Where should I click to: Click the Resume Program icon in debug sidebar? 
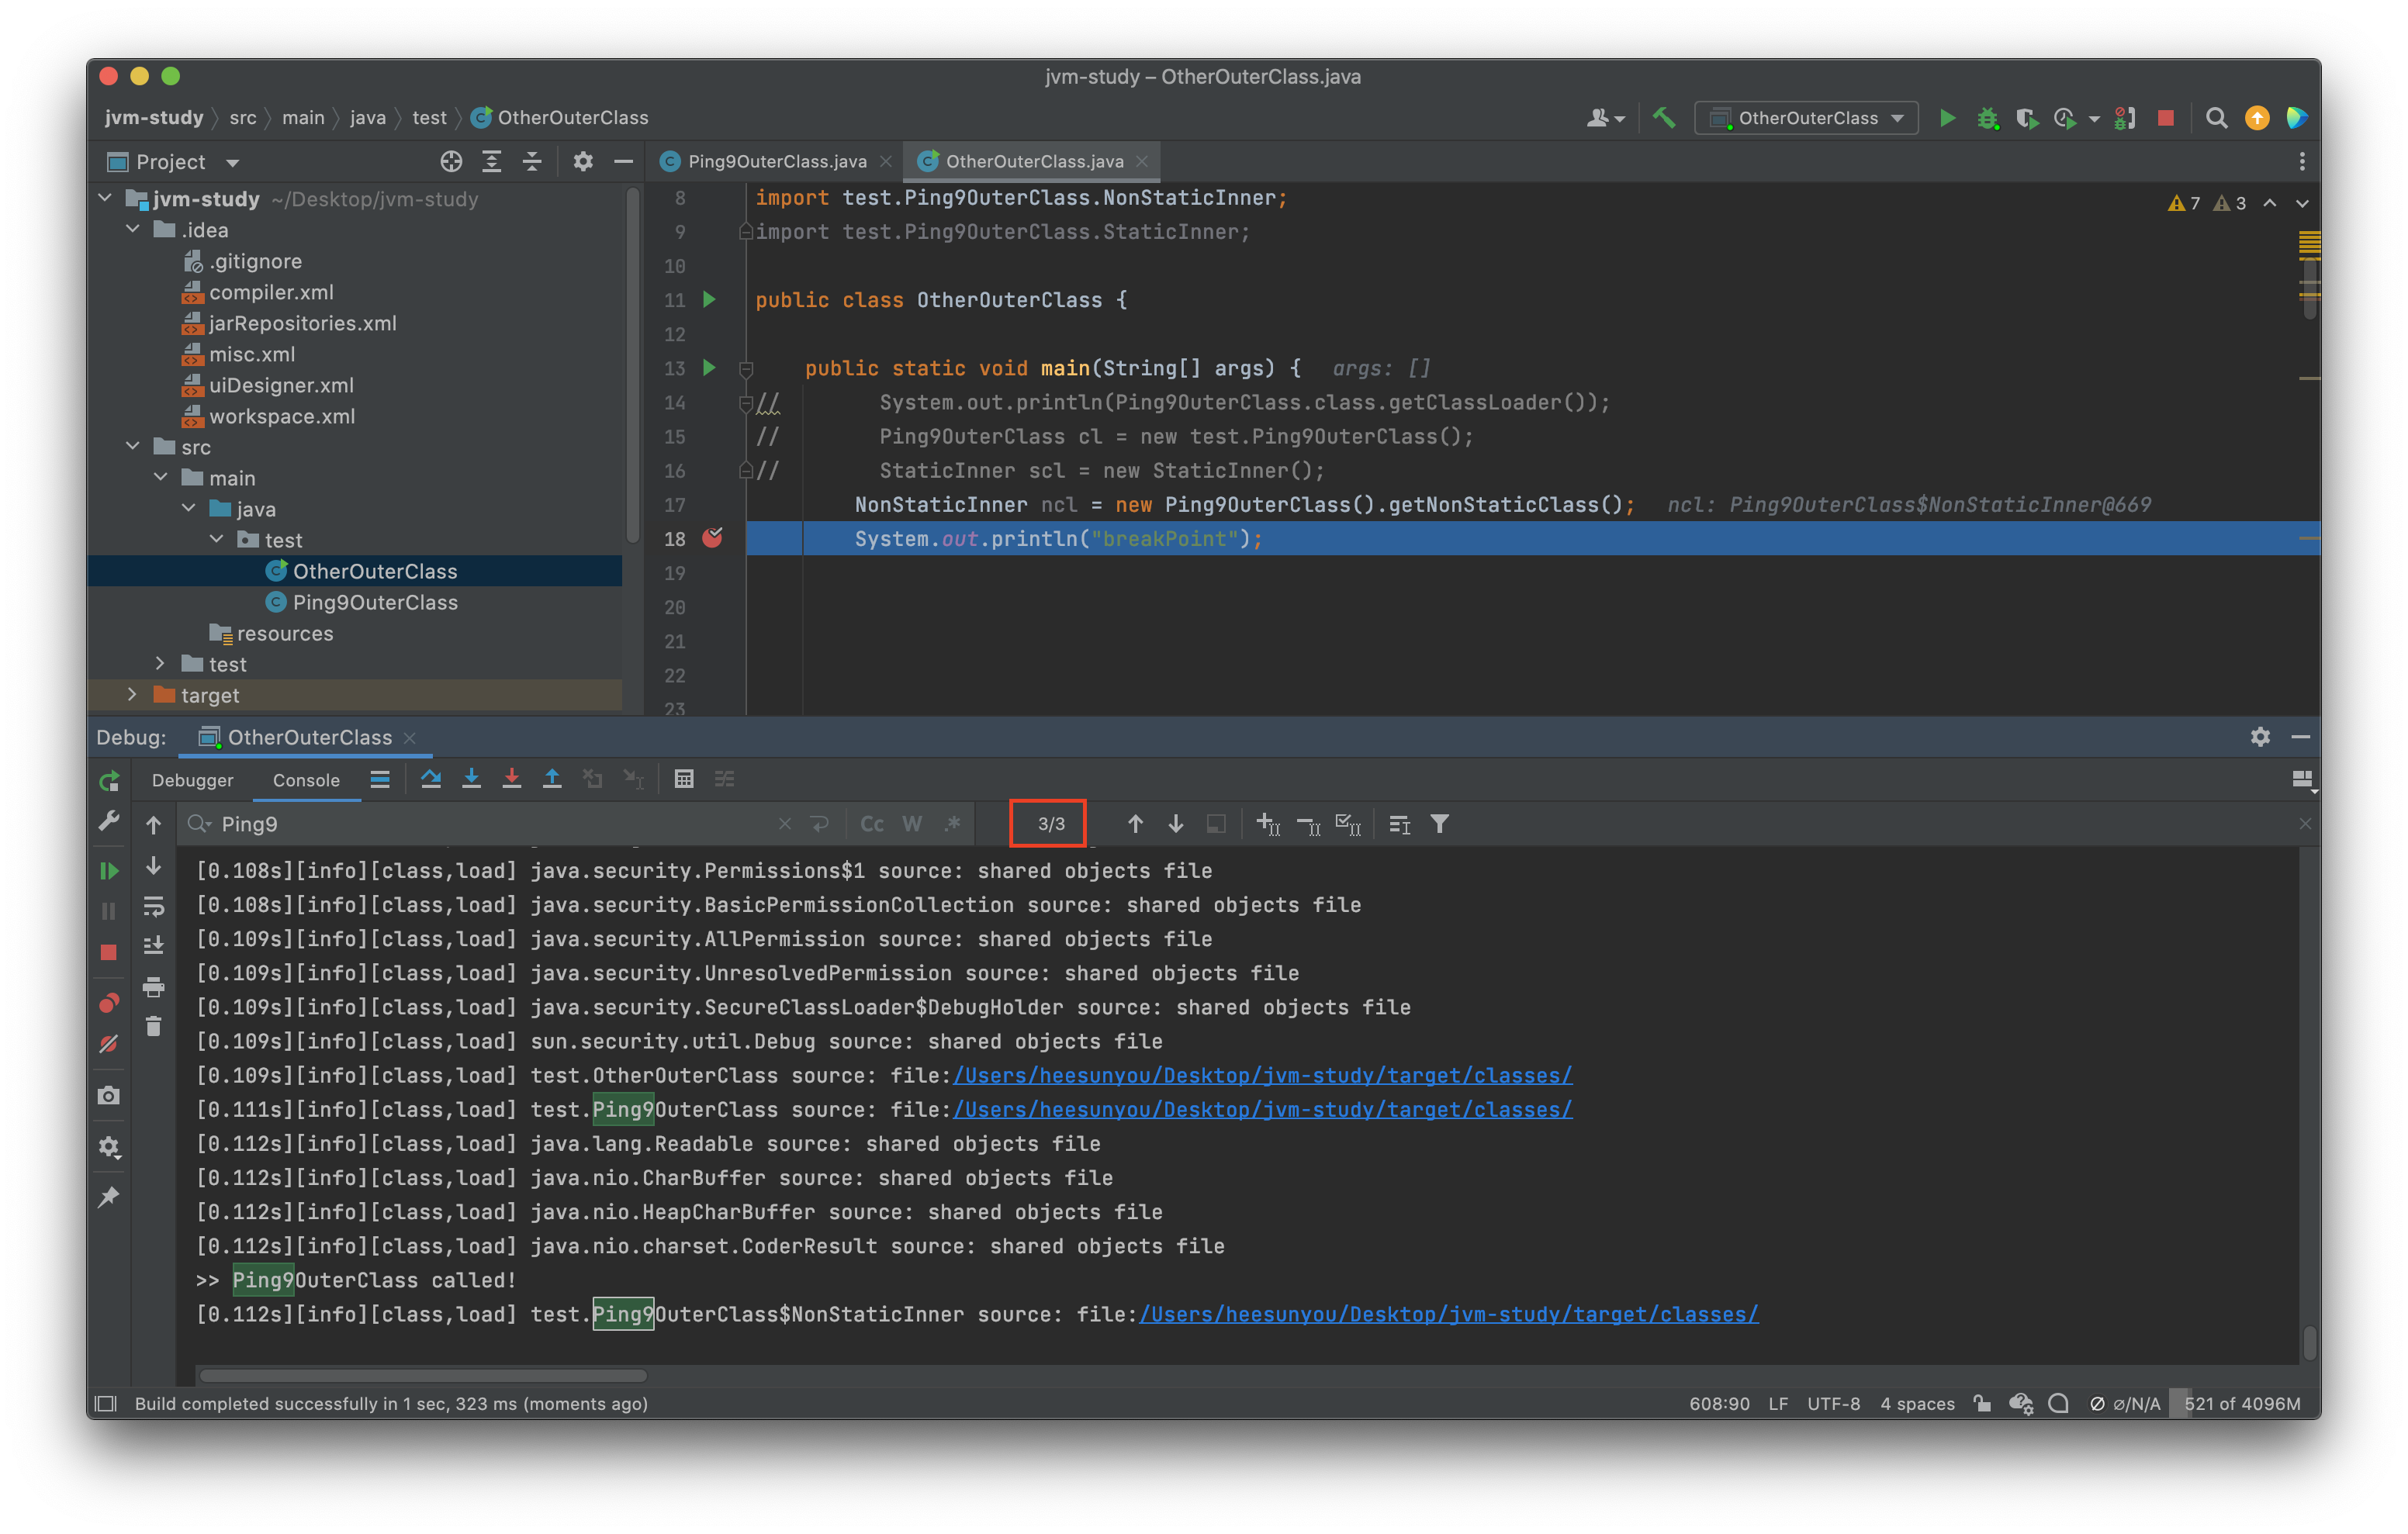pos(109,871)
